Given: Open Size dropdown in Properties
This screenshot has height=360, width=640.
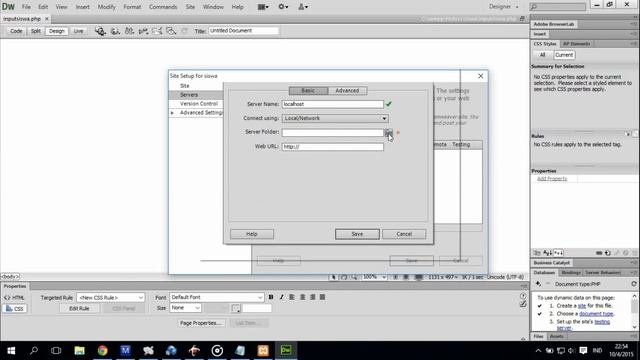Looking at the screenshot, I should click(x=185, y=308).
